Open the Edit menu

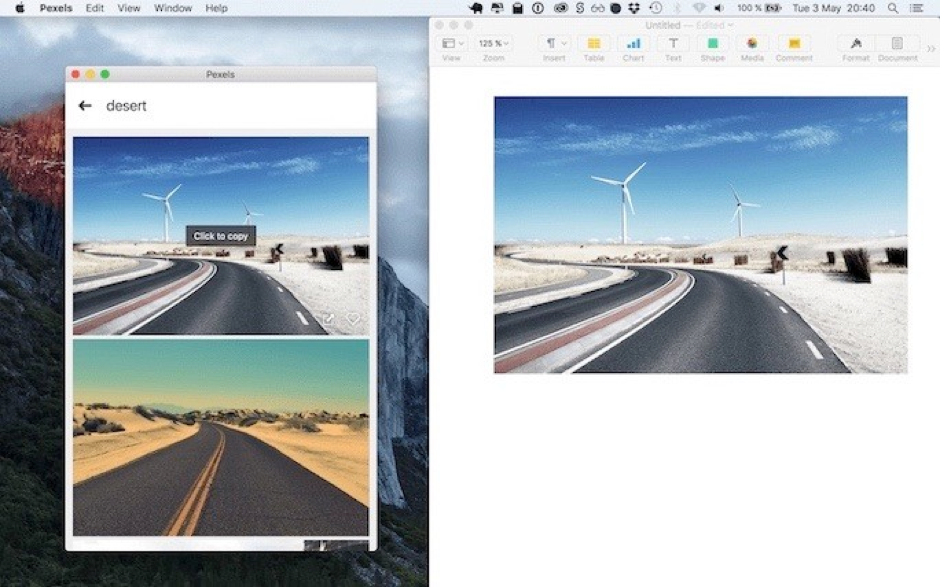94,8
